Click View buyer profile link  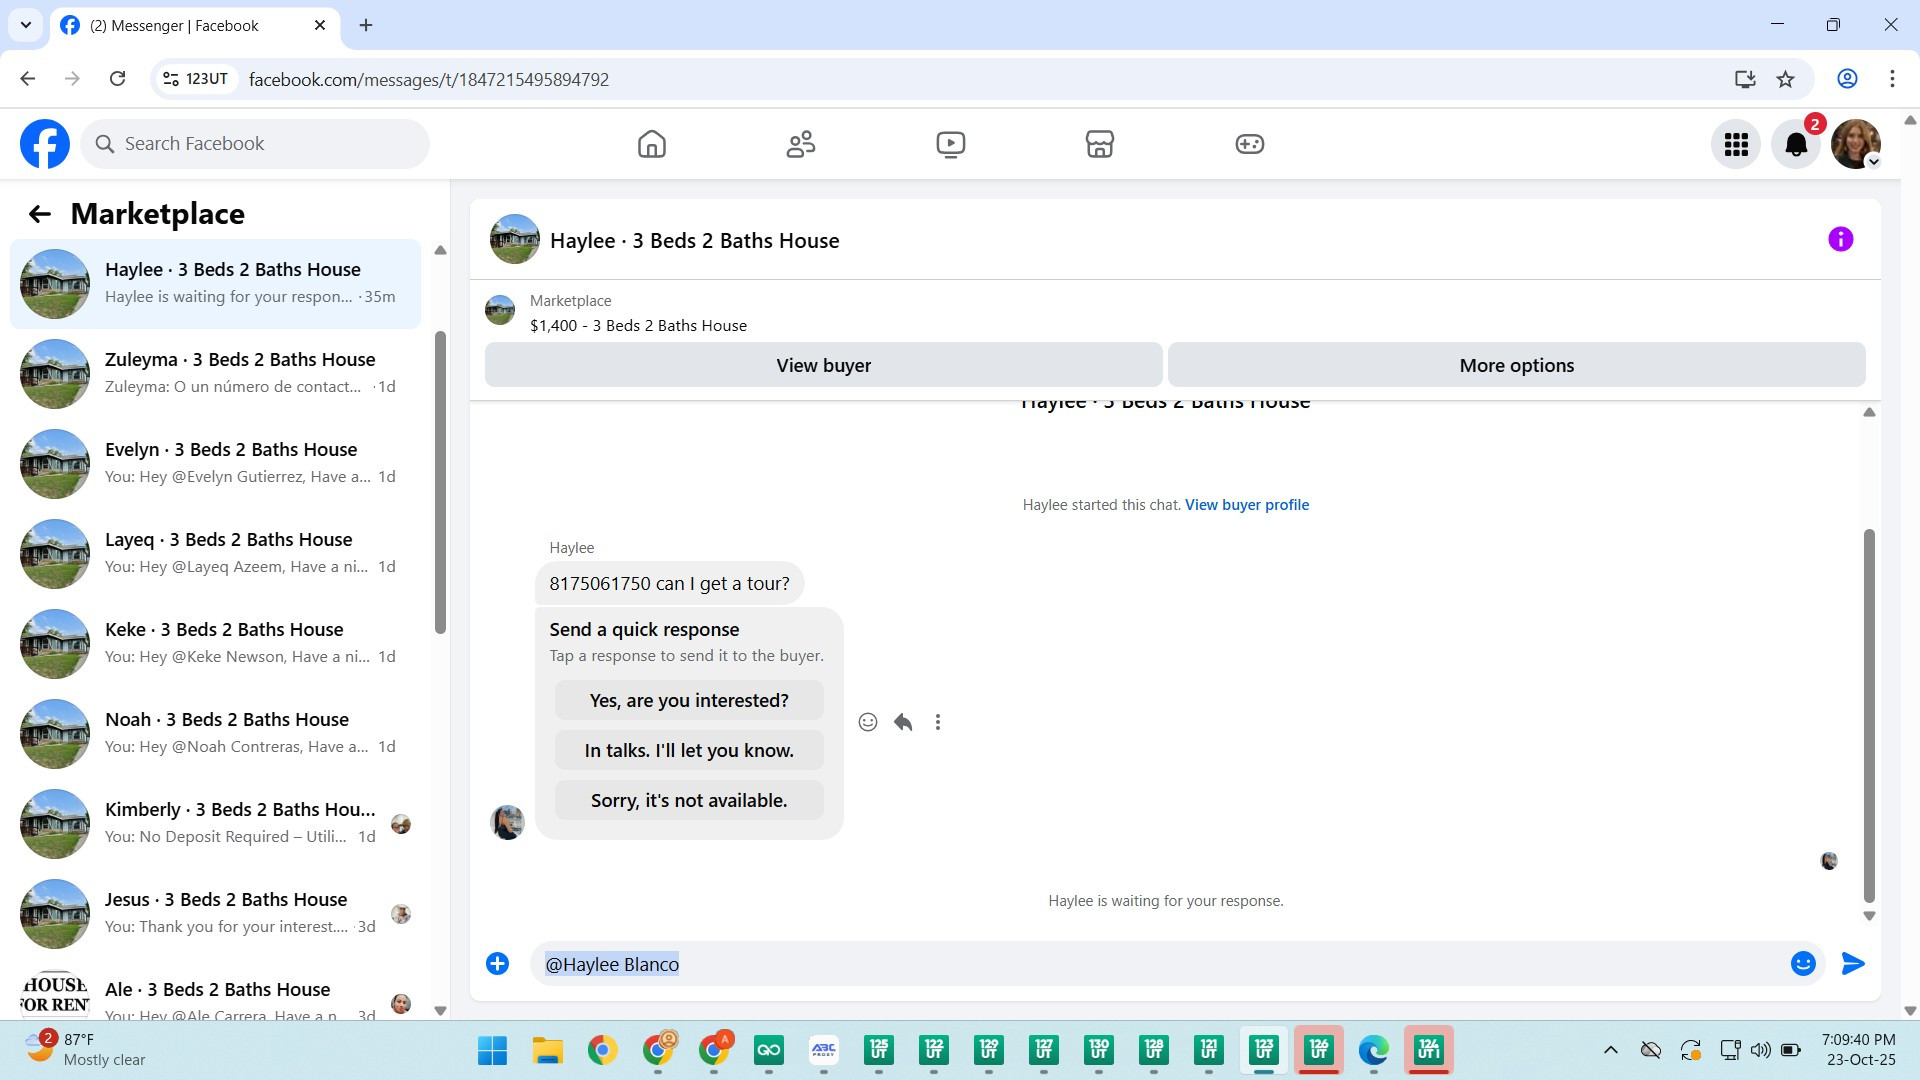click(x=1246, y=505)
